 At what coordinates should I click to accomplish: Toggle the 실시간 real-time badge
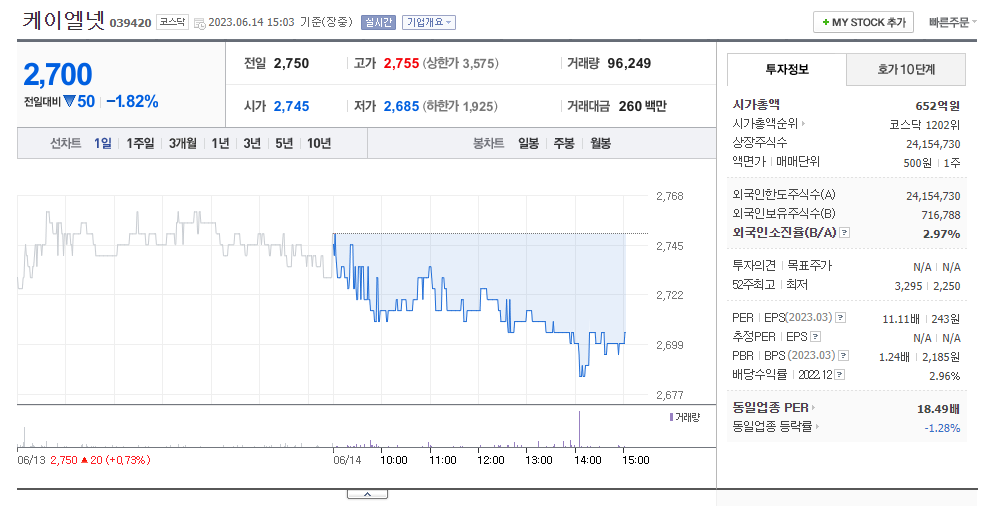click(378, 22)
